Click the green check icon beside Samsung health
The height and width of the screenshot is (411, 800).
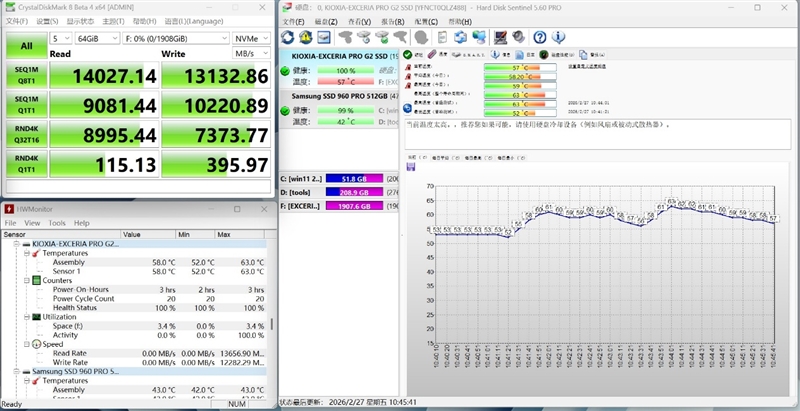pyautogui.click(x=285, y=111)
